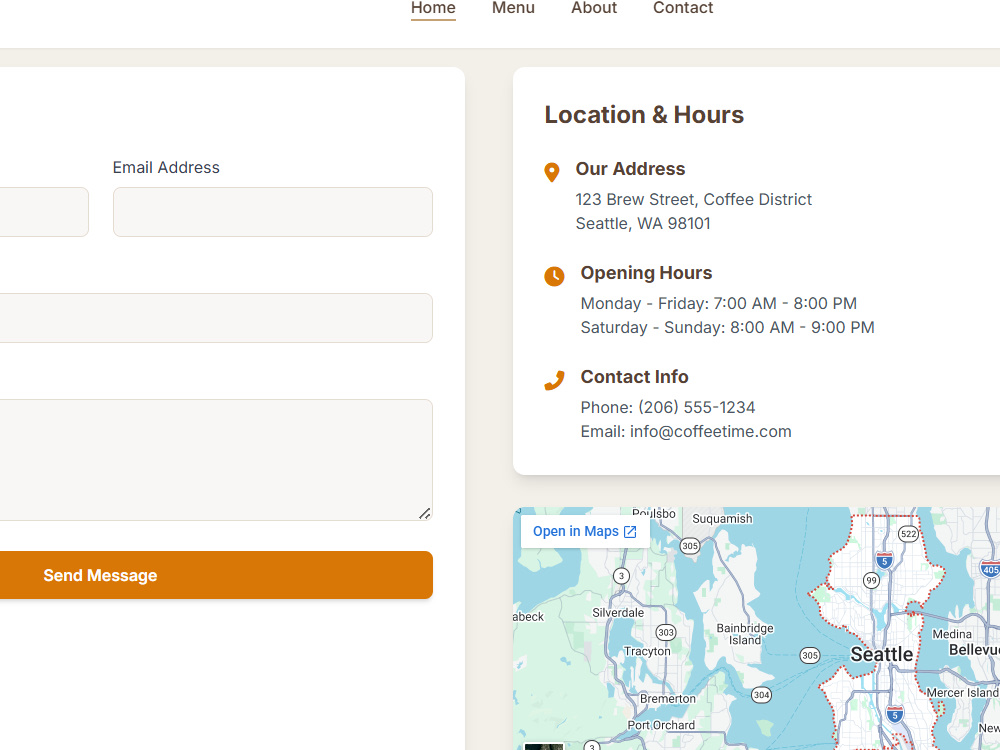
Task: Click Bainbridge Island on the map
Action: 745,634
